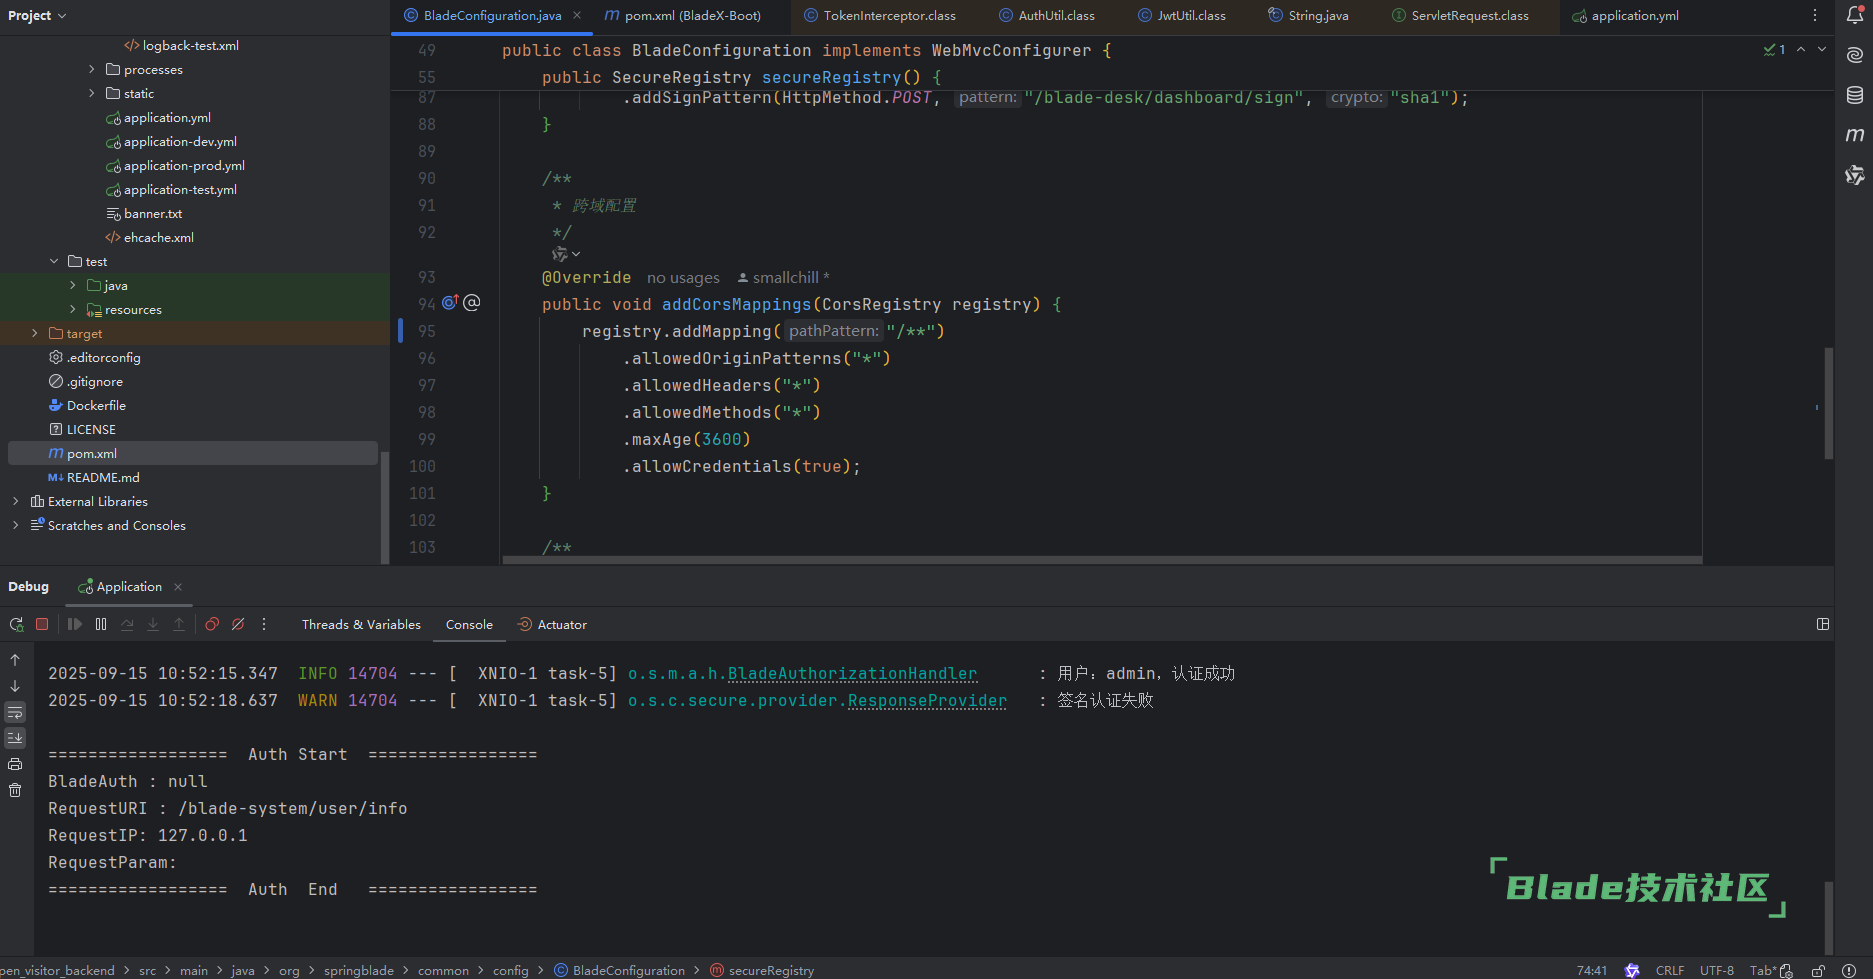Open the View Breakpoints icon
This screenshot has height=979, width=1873.
[x=212, y=624]
